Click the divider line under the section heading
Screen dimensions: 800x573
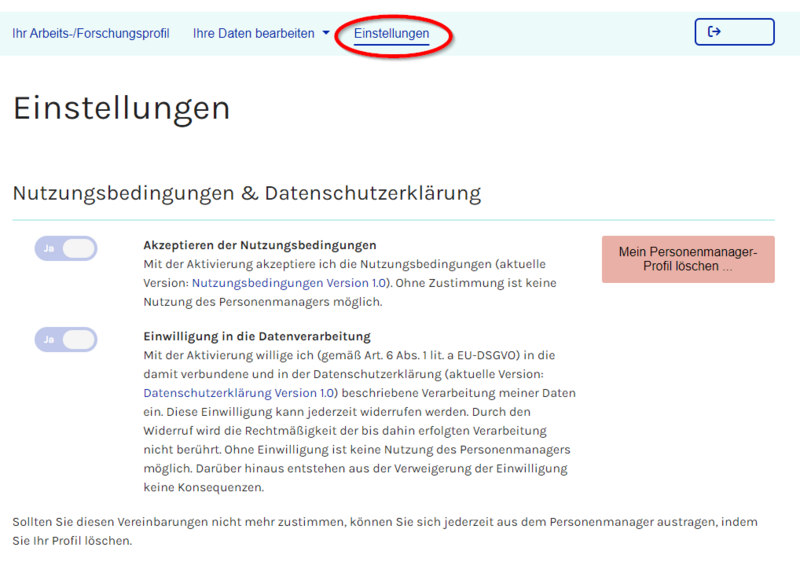click(x=393, y=219)
